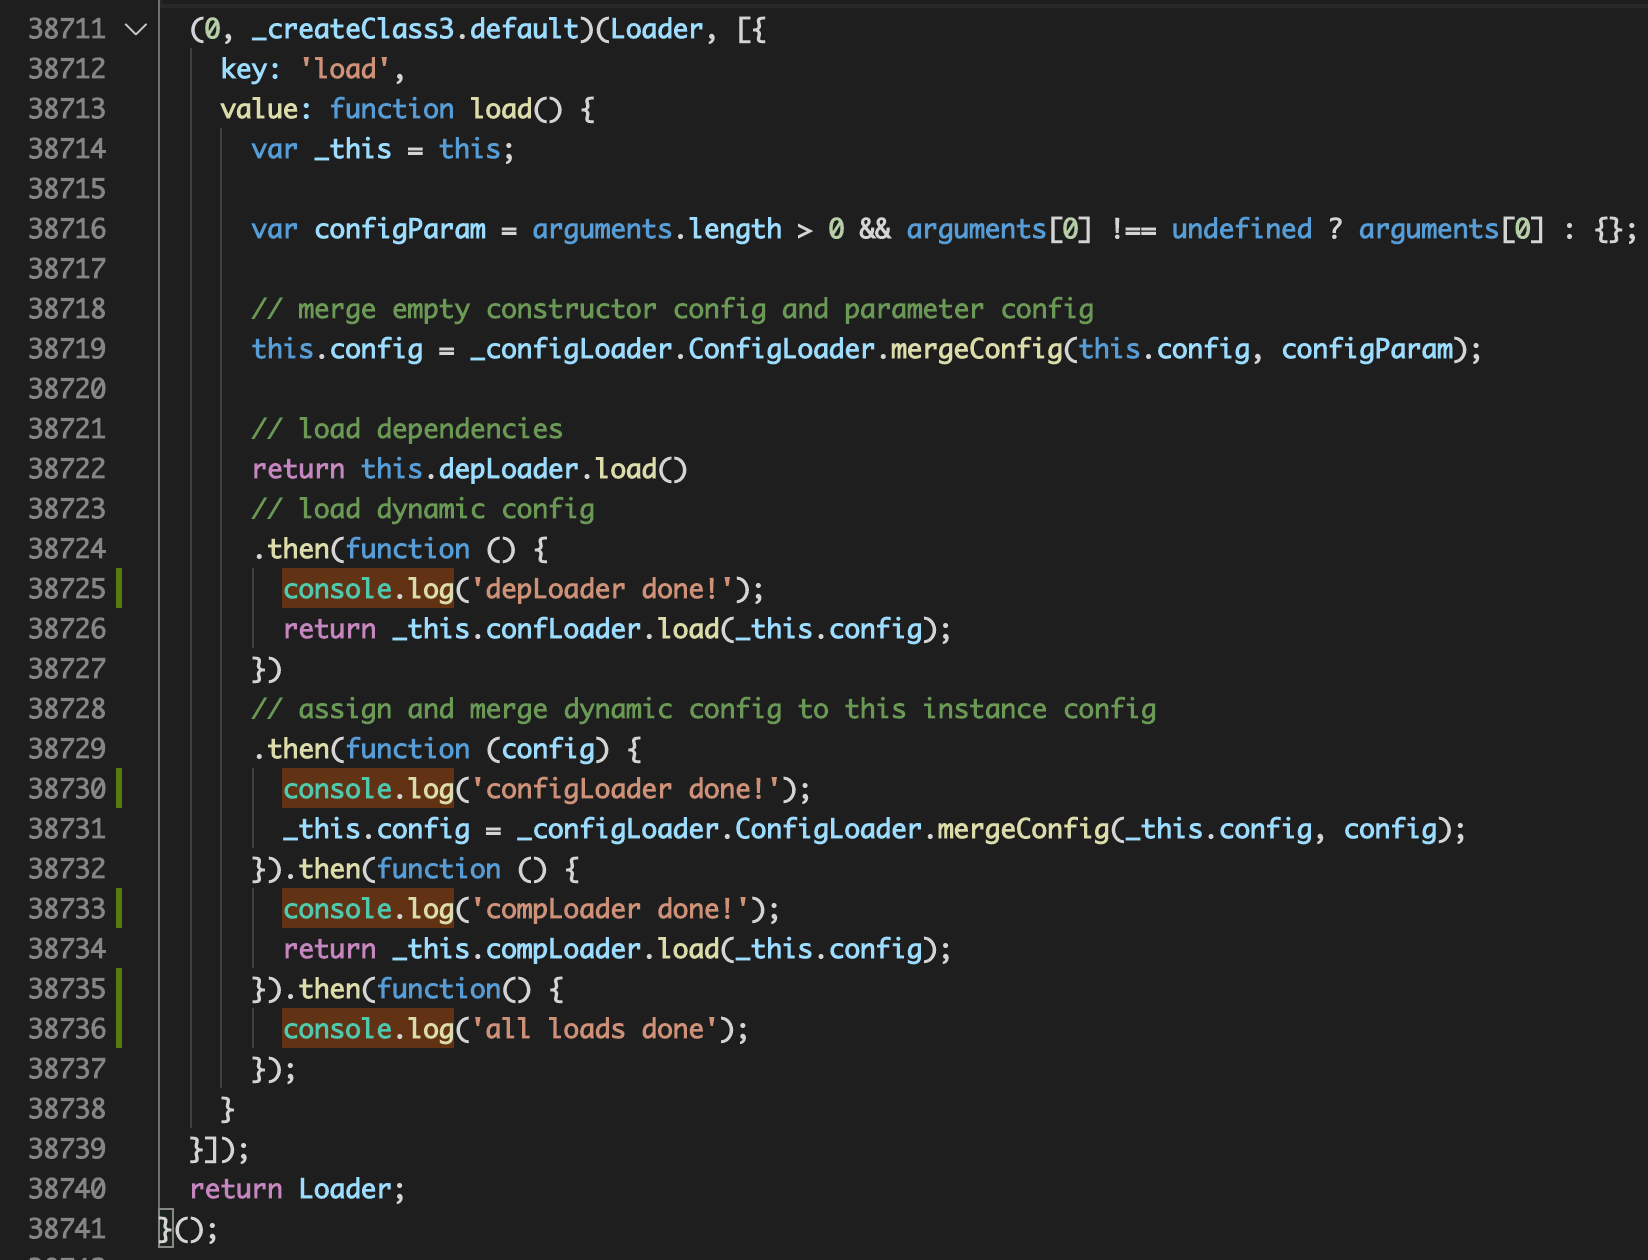Select the modified-line marker beside line 38733
The image size is (1648, 1260).
(119, 909)
